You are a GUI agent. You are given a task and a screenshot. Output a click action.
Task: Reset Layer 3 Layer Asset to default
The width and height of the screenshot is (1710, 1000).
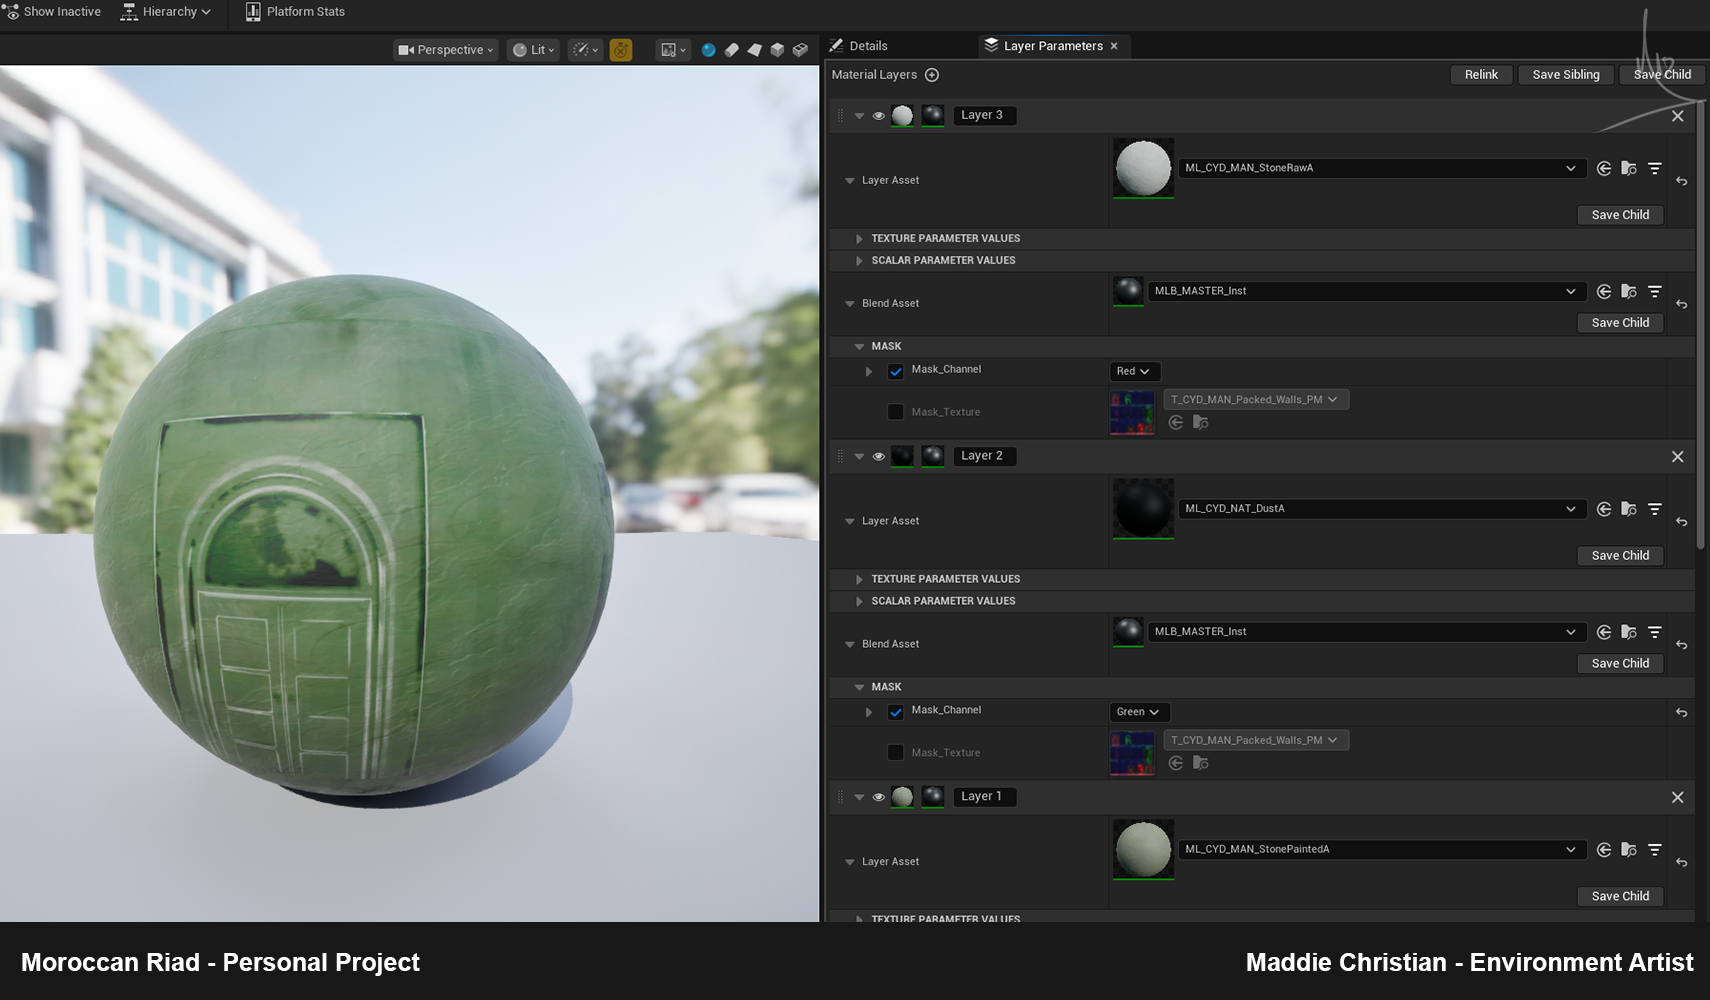[x=1682, y=181]
